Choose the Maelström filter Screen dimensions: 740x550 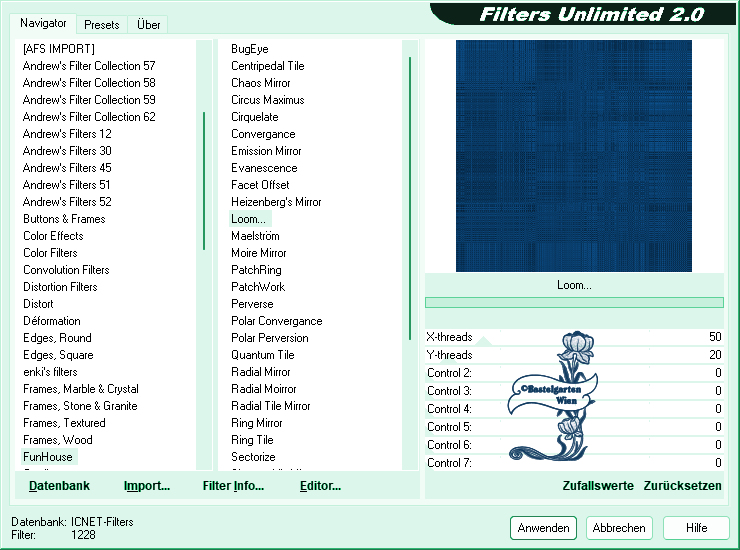[255, 236]
